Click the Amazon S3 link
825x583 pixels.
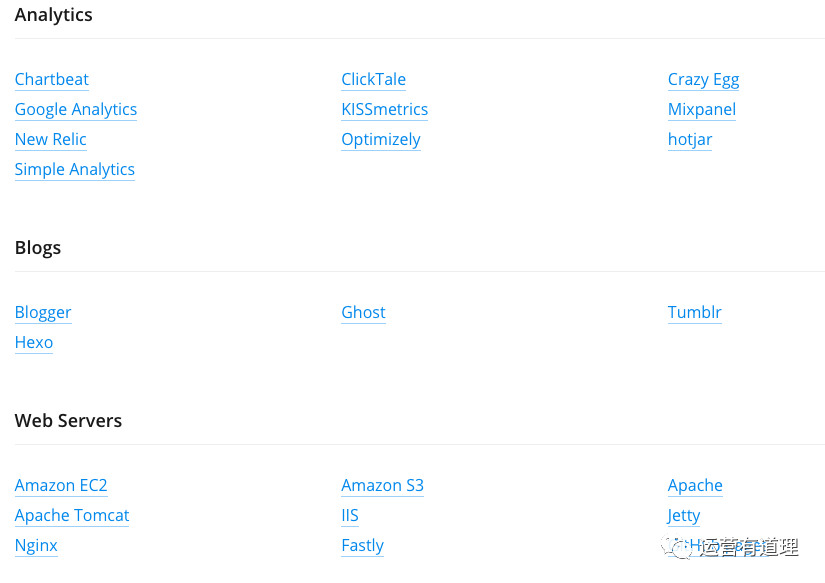(382, 486)
